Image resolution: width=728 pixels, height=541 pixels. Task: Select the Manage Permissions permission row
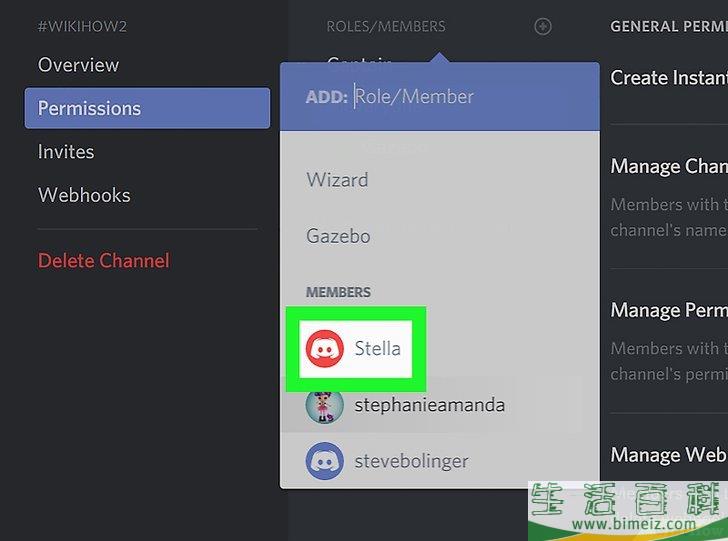click(668, 311)
